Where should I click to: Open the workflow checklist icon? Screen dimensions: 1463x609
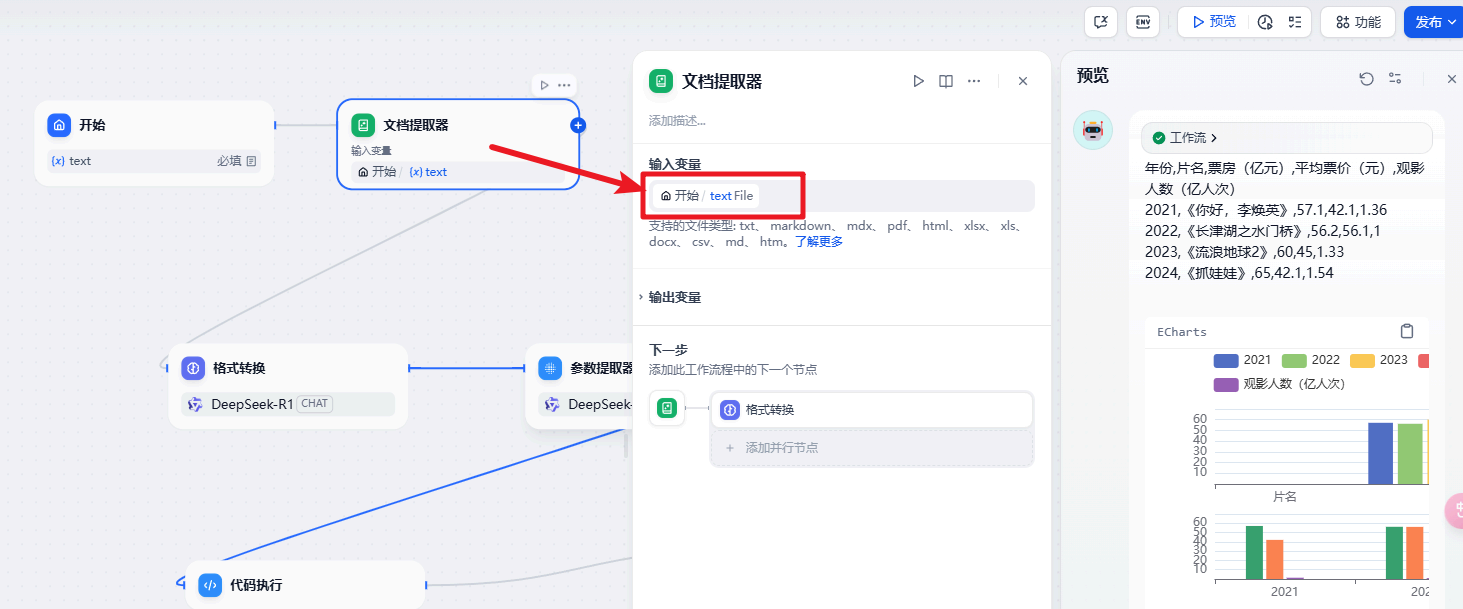click(1295, 22)
